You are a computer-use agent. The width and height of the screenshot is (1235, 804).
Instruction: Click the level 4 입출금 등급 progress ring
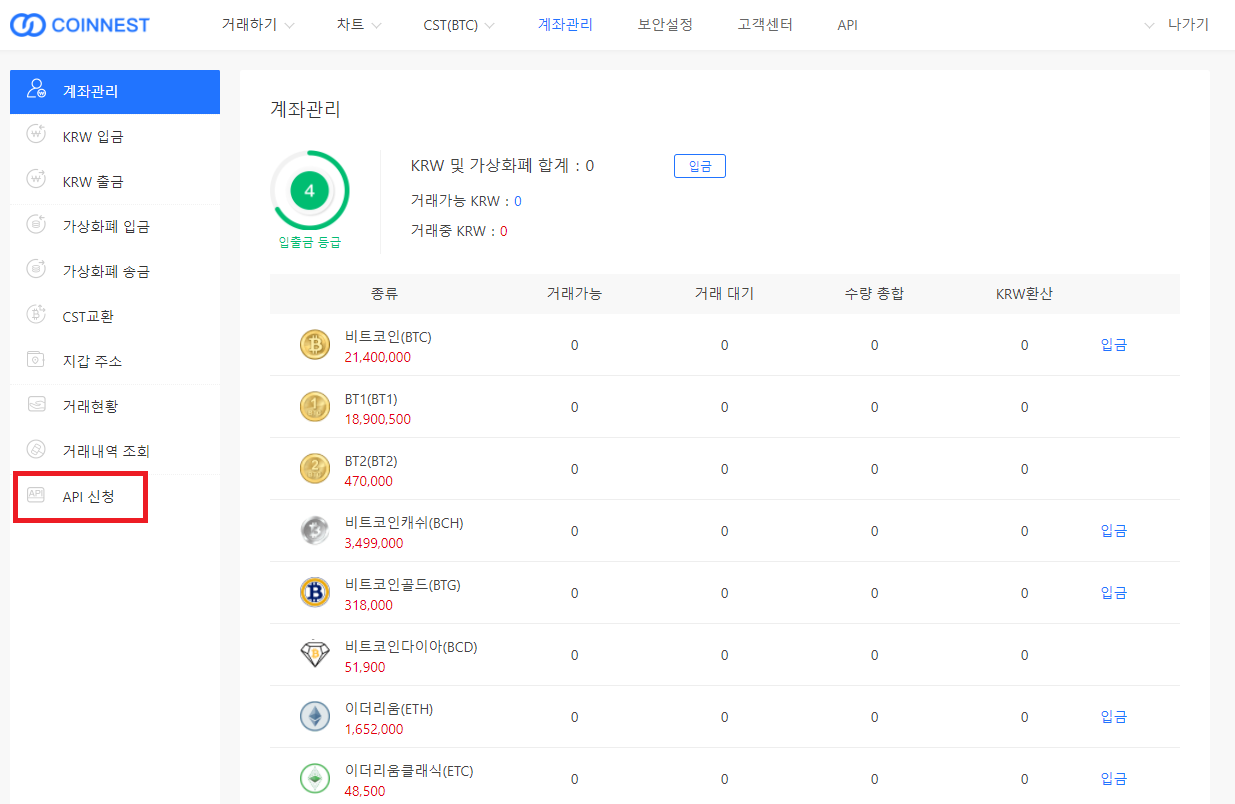click(310, 191)
